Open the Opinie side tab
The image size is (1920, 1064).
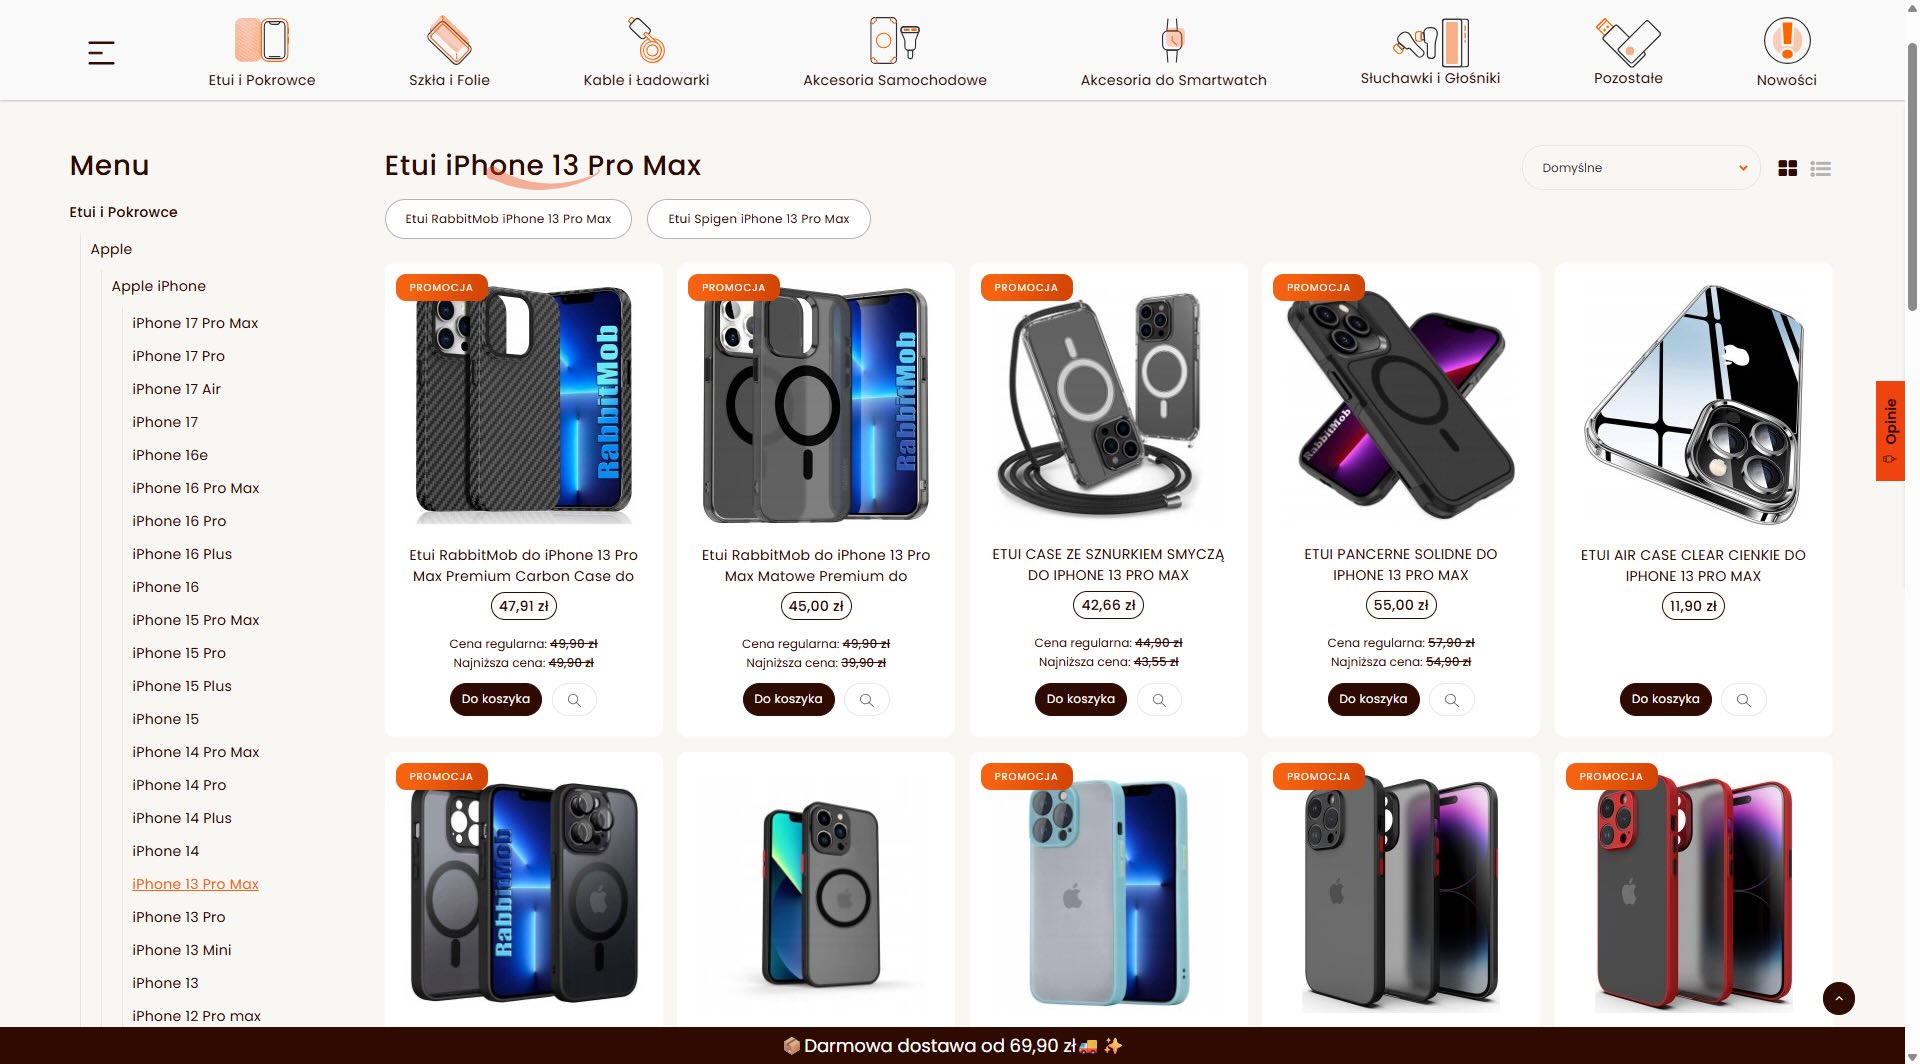[1890, 430]
